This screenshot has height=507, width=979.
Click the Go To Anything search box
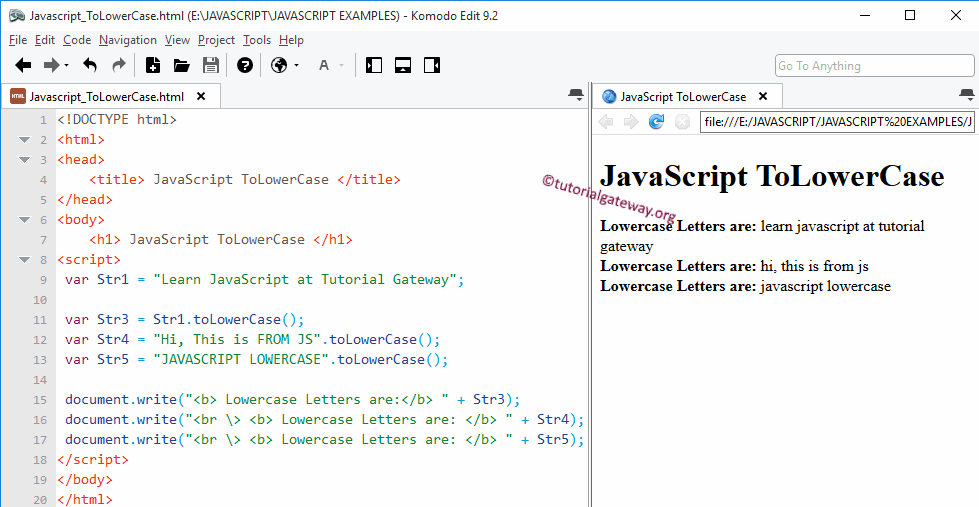[874, 66]
